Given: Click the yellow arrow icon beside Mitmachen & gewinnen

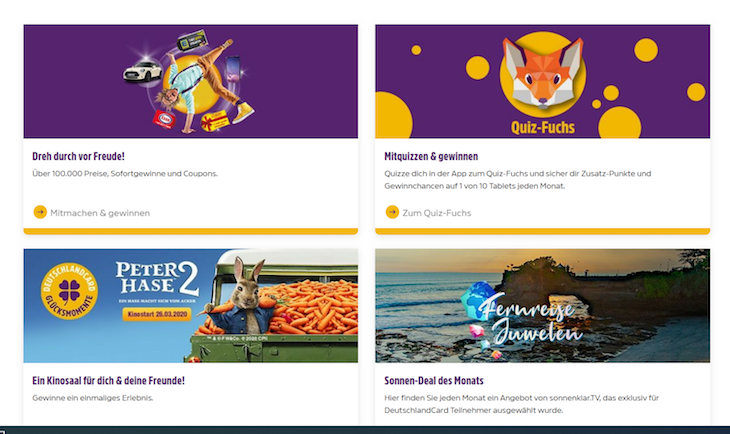Looking at the screenshot, I should [40, 212].
